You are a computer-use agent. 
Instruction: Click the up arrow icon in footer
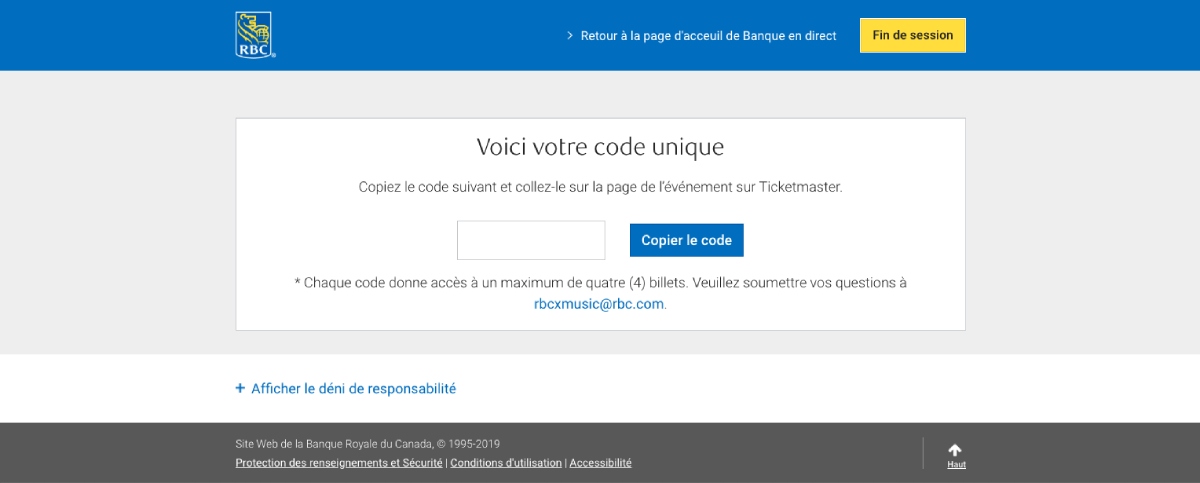point(955,450)
